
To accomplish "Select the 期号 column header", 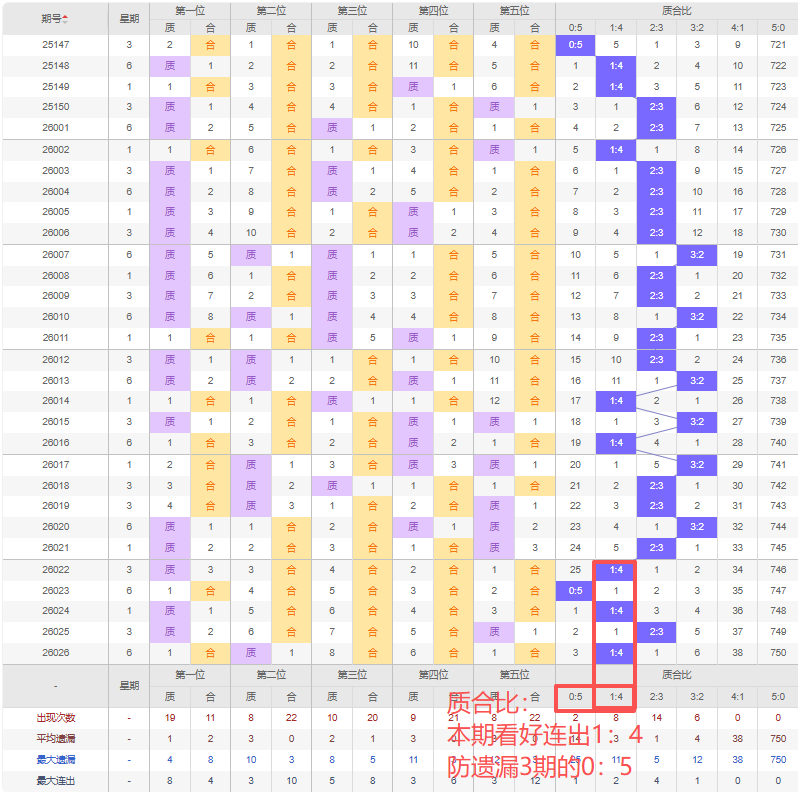I will [55, 19].
